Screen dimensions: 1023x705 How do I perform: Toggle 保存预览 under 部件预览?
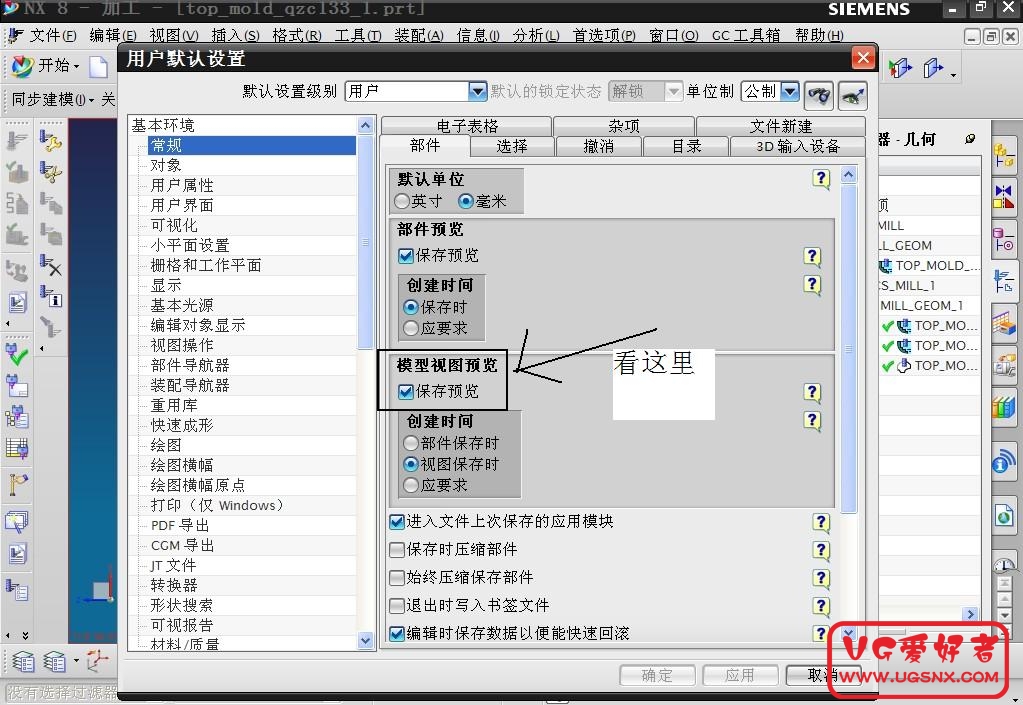406,256
